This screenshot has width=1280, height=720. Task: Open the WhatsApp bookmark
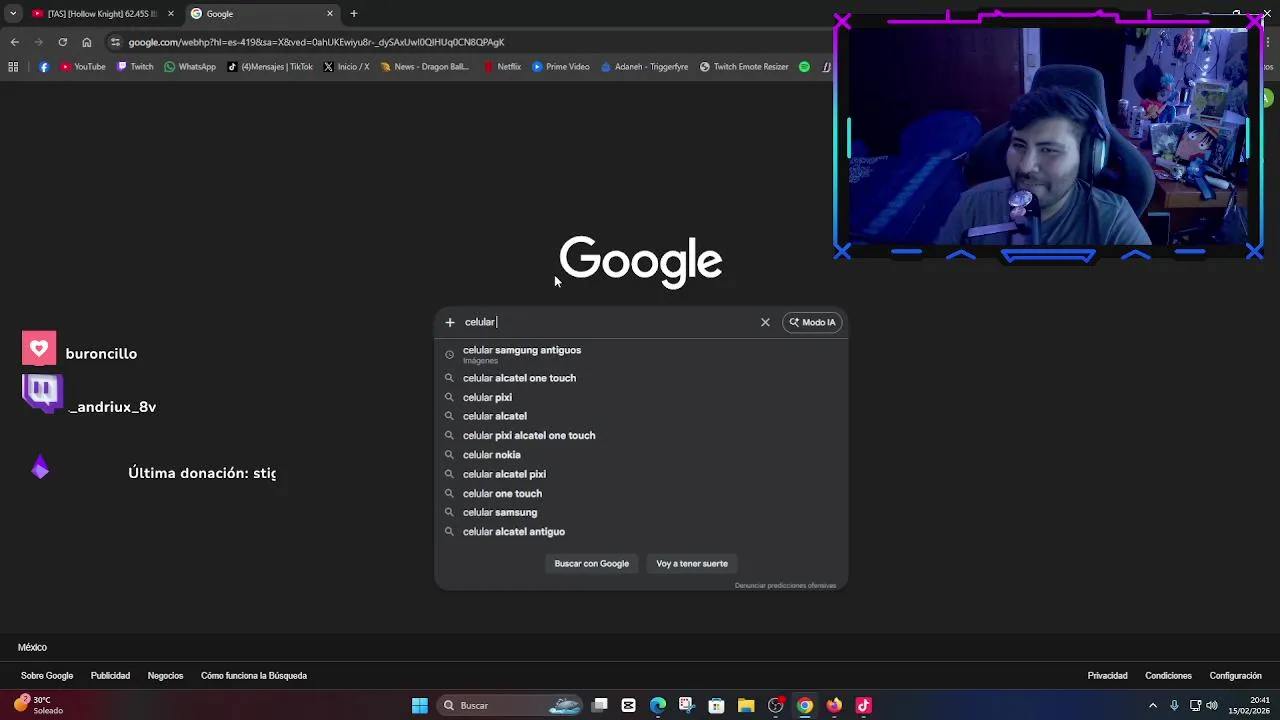click(190, 67)
